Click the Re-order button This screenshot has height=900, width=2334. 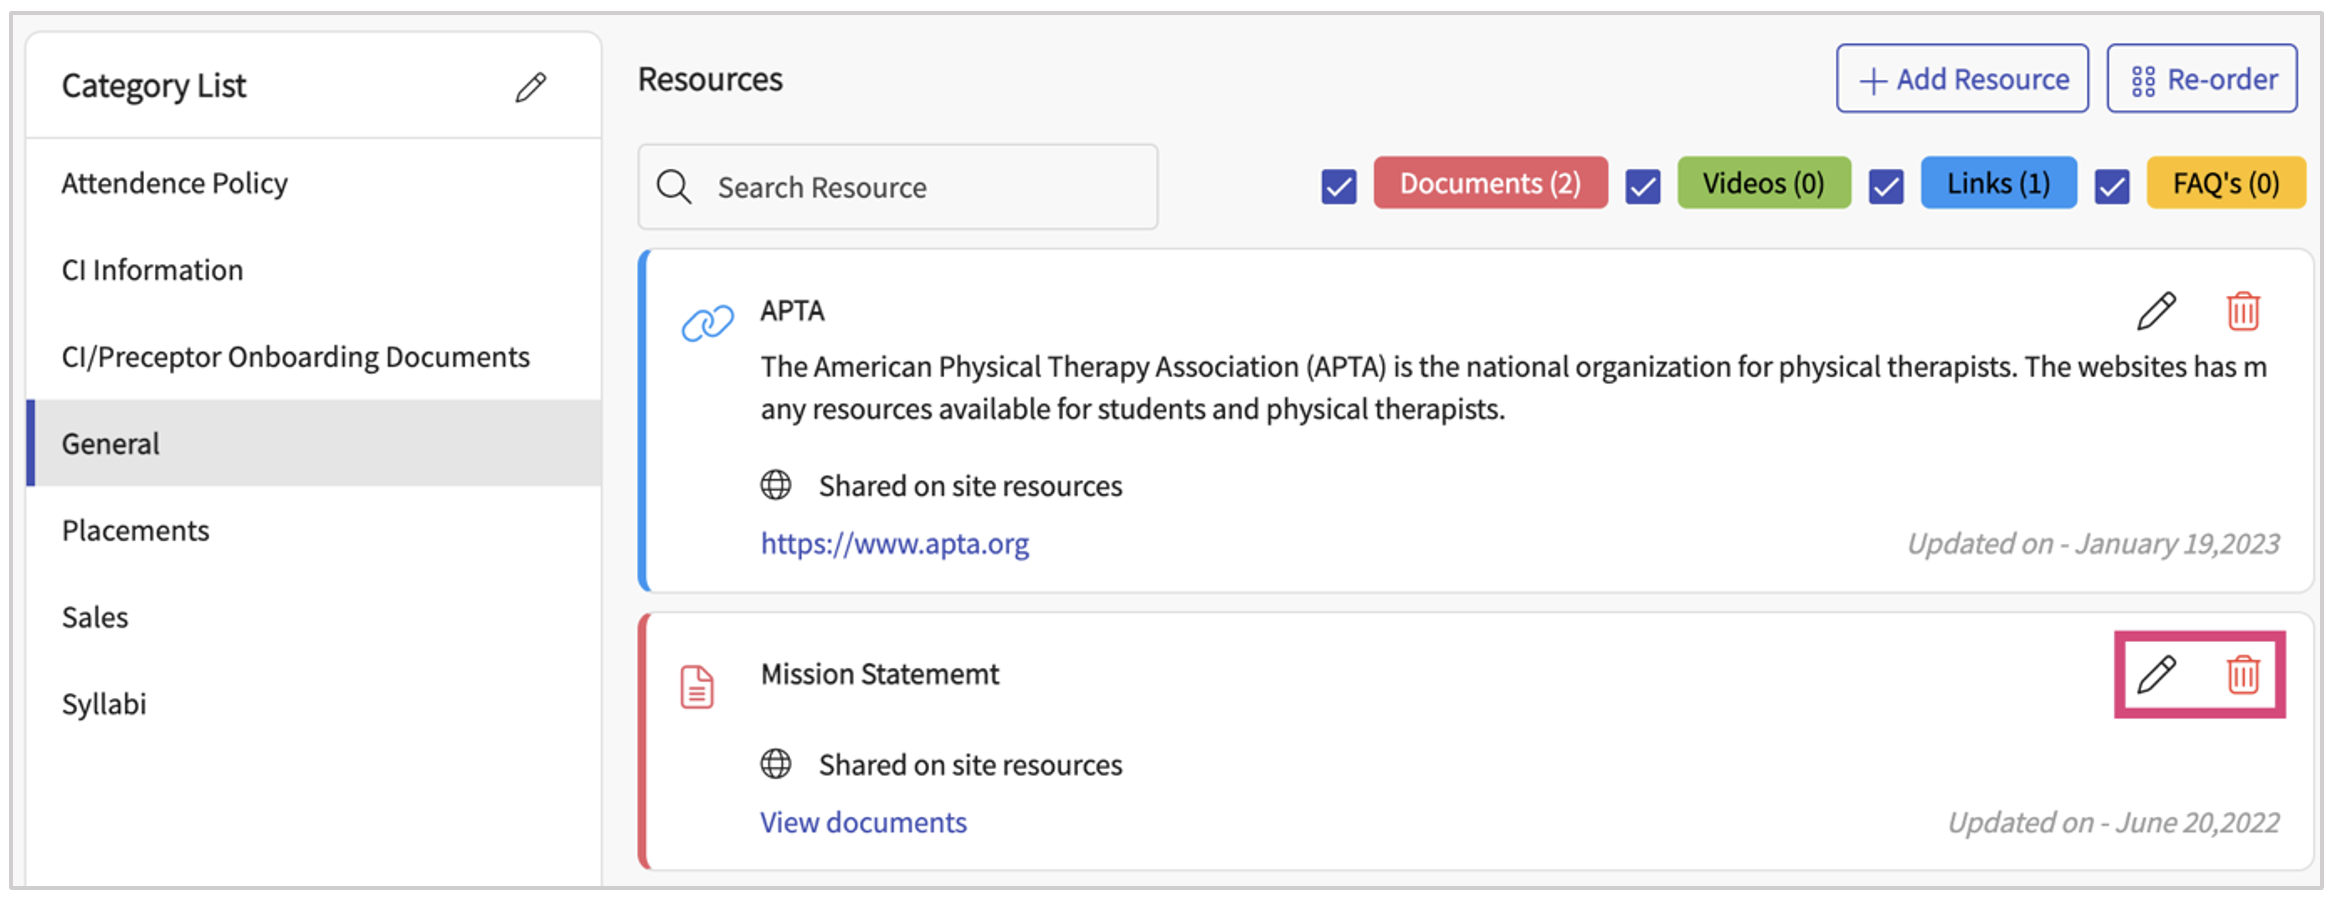pos(2202,79)
